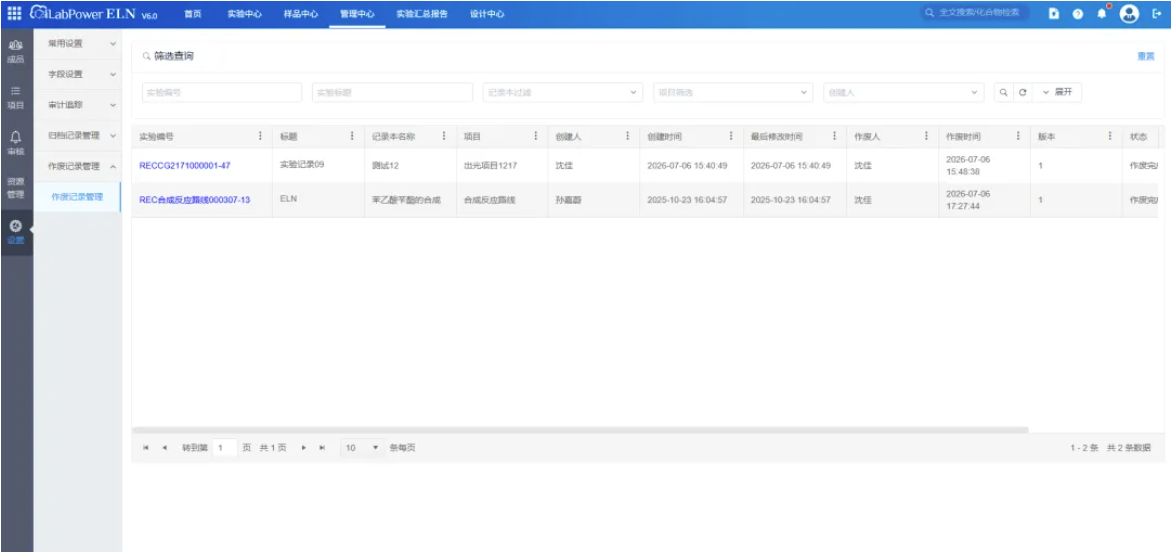This screenshot has height=553, width=1171.
Task: Switch to the 样品中心 tab
Action: pyautogui.click(x=301, y=14)
